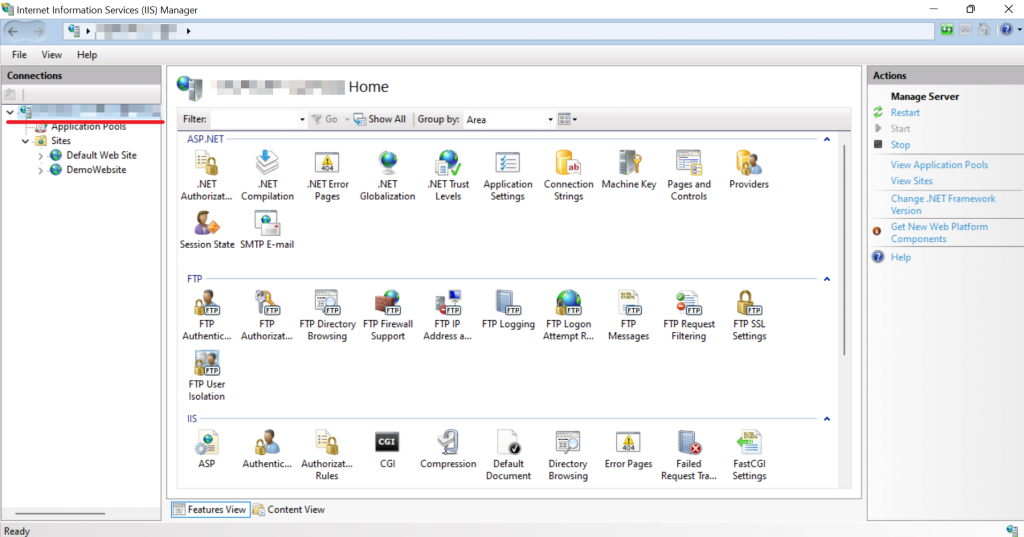Open .NET Authorization Rules feature
The width and height of the screenshot is (1024, 537).
[206, 175]
